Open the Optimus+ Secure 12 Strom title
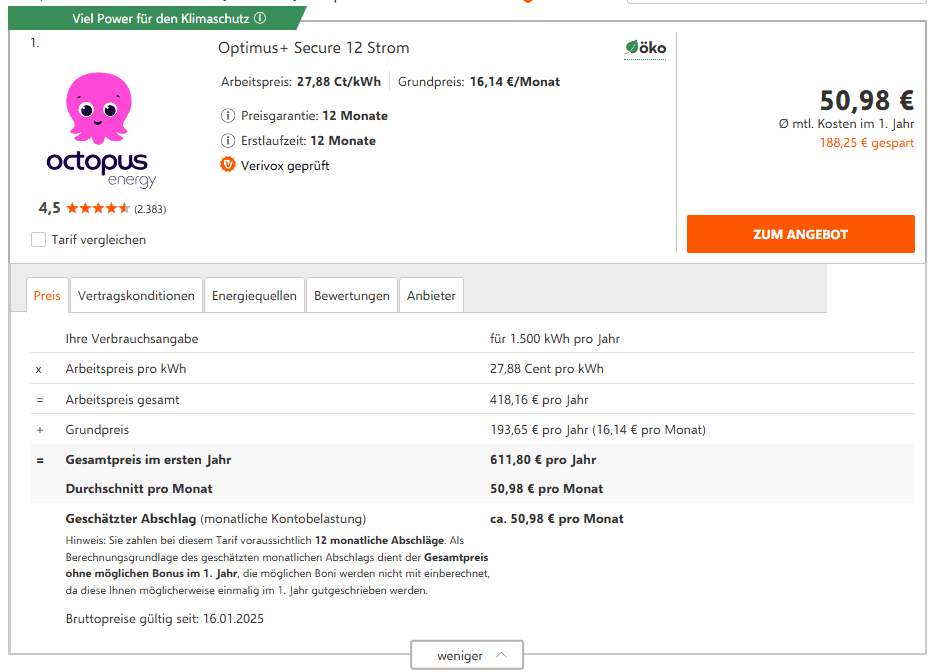 [x=313, y=48]
